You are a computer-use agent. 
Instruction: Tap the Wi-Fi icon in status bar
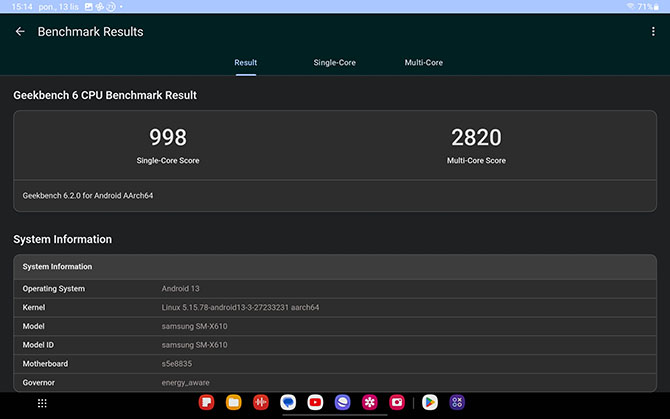[x=630, y=6]
